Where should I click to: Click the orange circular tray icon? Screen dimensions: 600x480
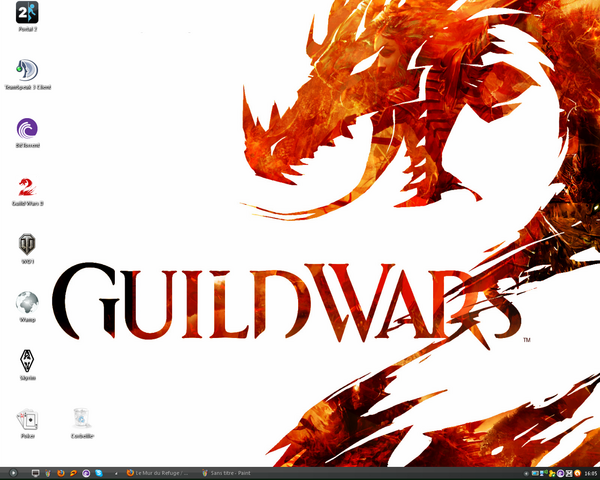click(577, 473)
